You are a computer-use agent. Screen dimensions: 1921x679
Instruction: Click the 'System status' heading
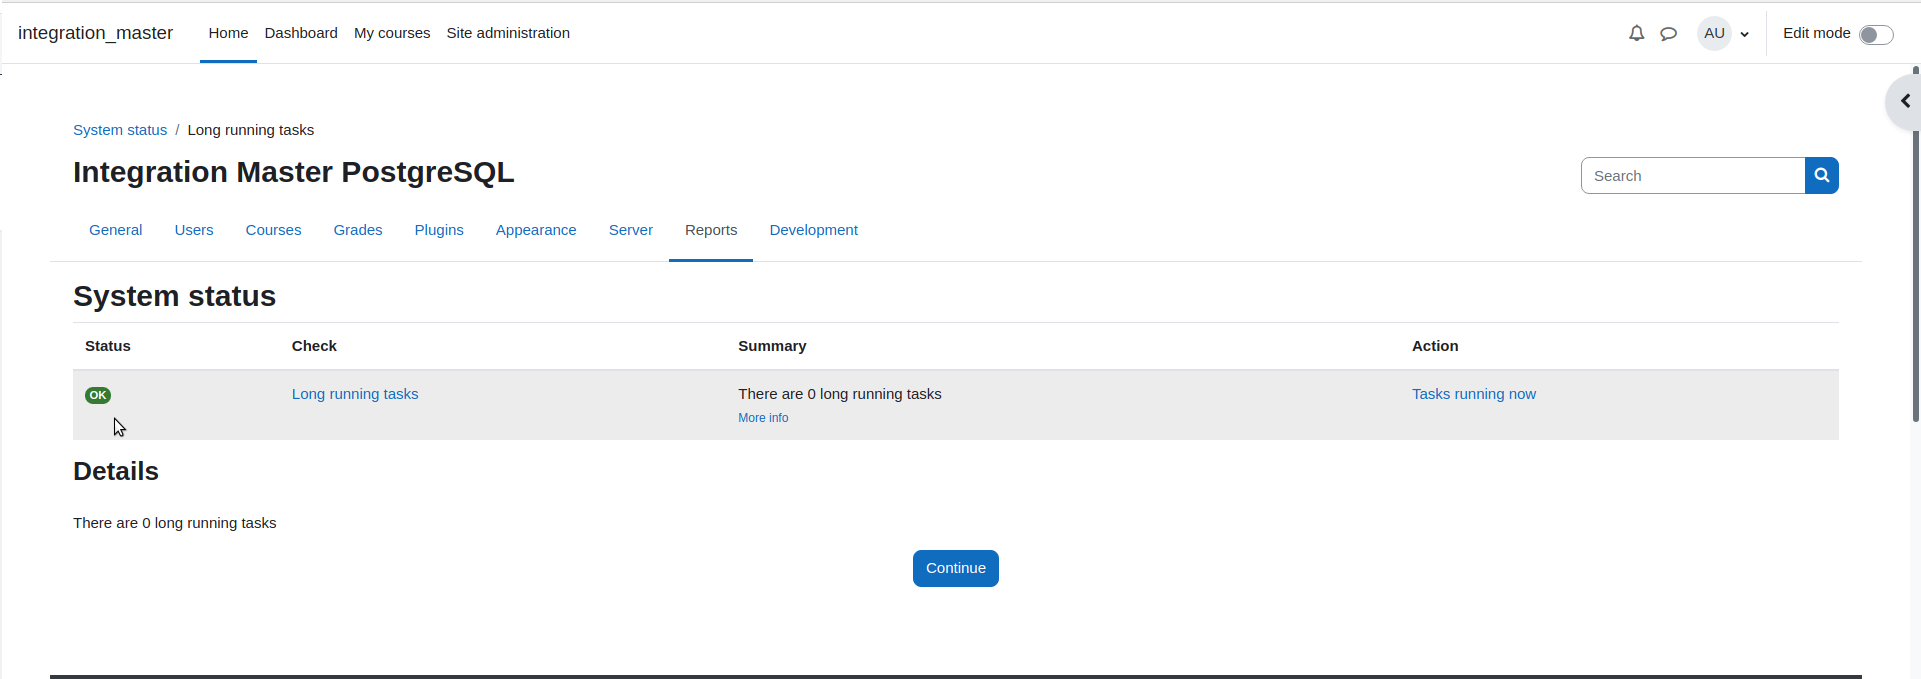(174, 296)
